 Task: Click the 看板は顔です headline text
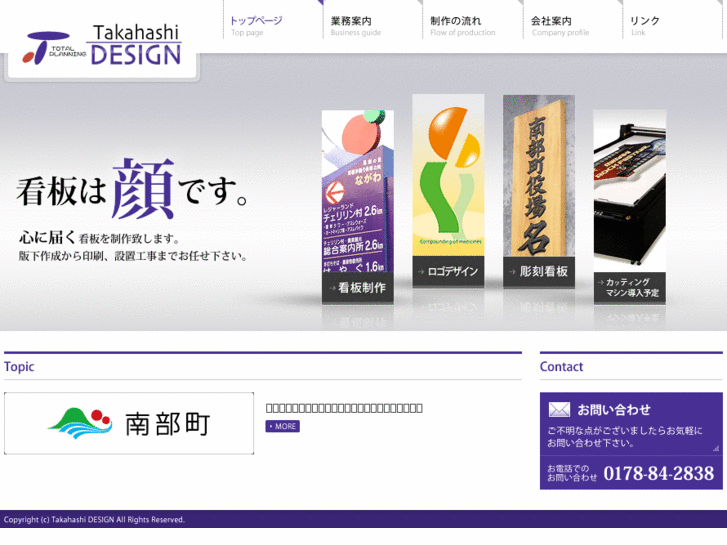[x=132, y=190]
